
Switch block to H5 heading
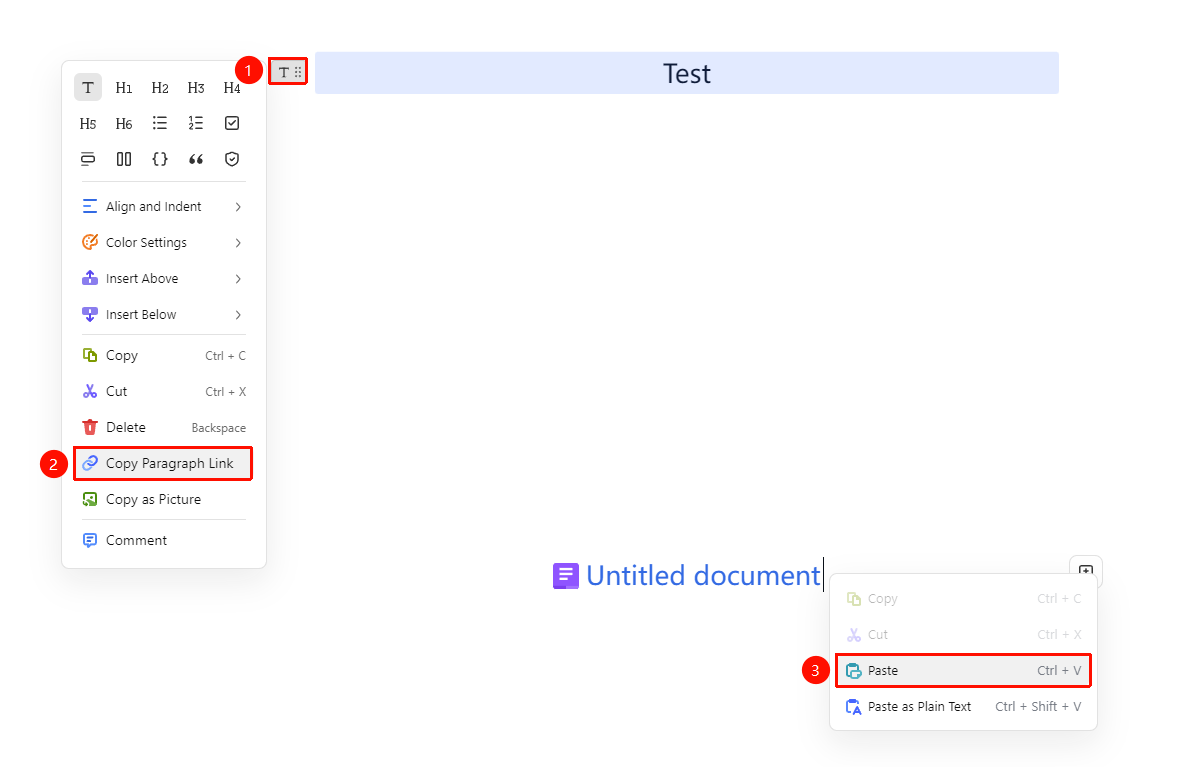click(88, 123)
